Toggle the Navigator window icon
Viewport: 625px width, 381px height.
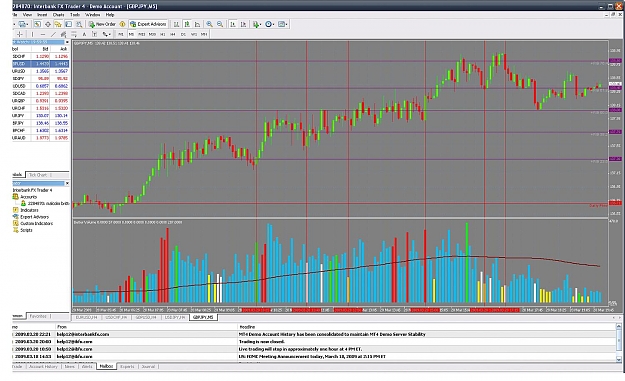[x=58, y=24]
